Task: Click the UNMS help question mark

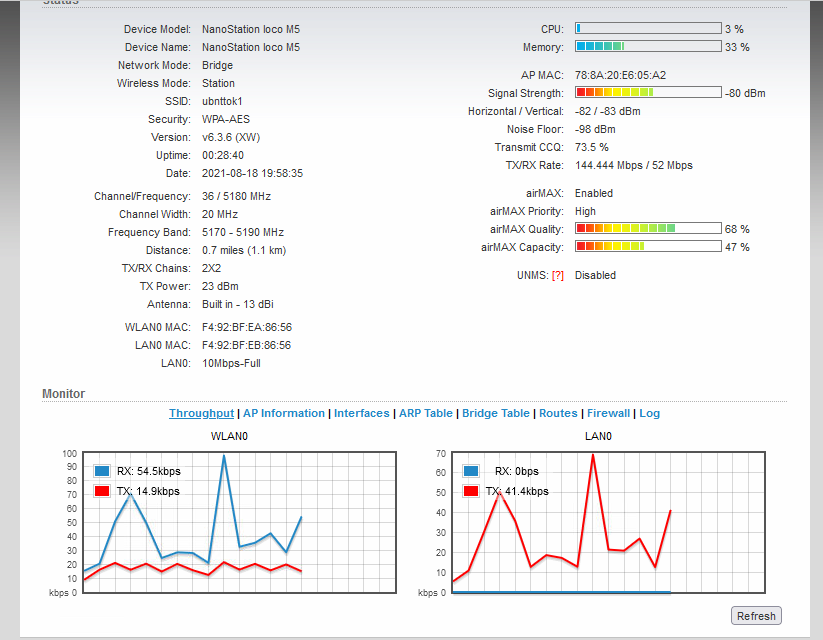Action: point(557,275)
